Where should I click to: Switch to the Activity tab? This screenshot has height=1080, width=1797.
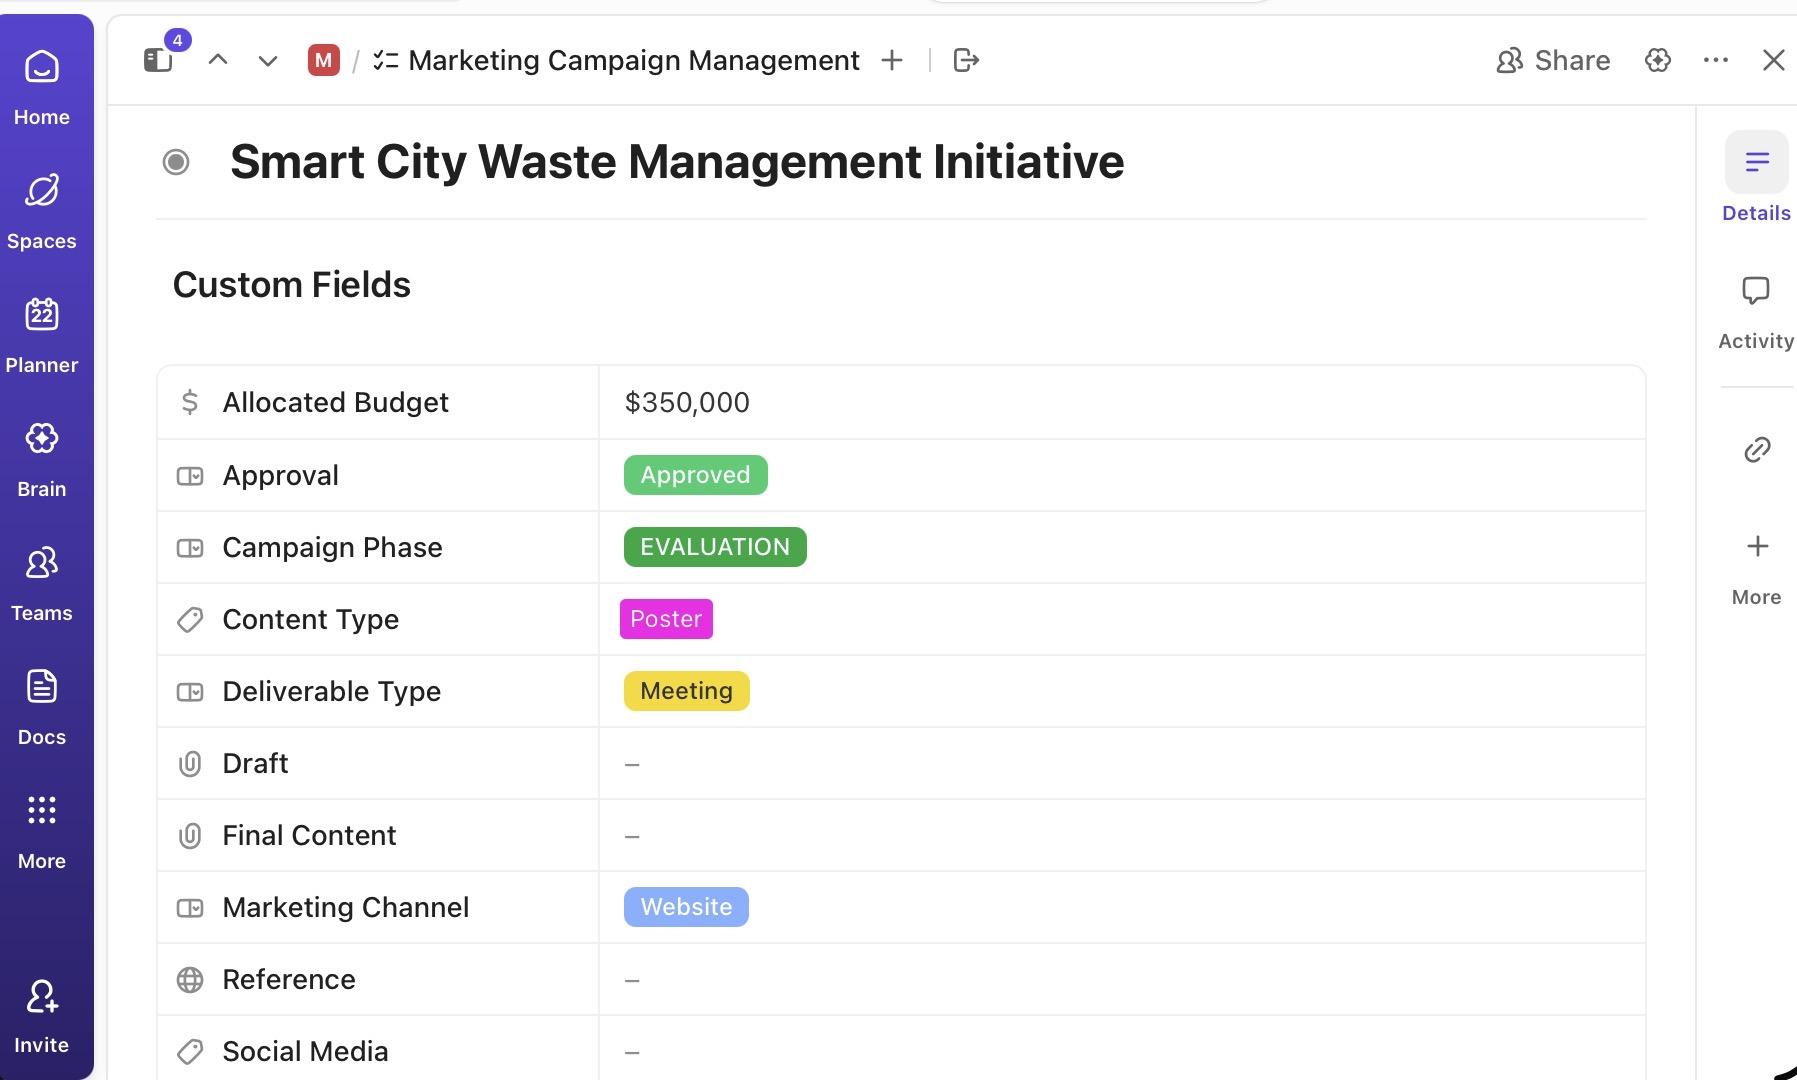click(x=1755, y=312)
